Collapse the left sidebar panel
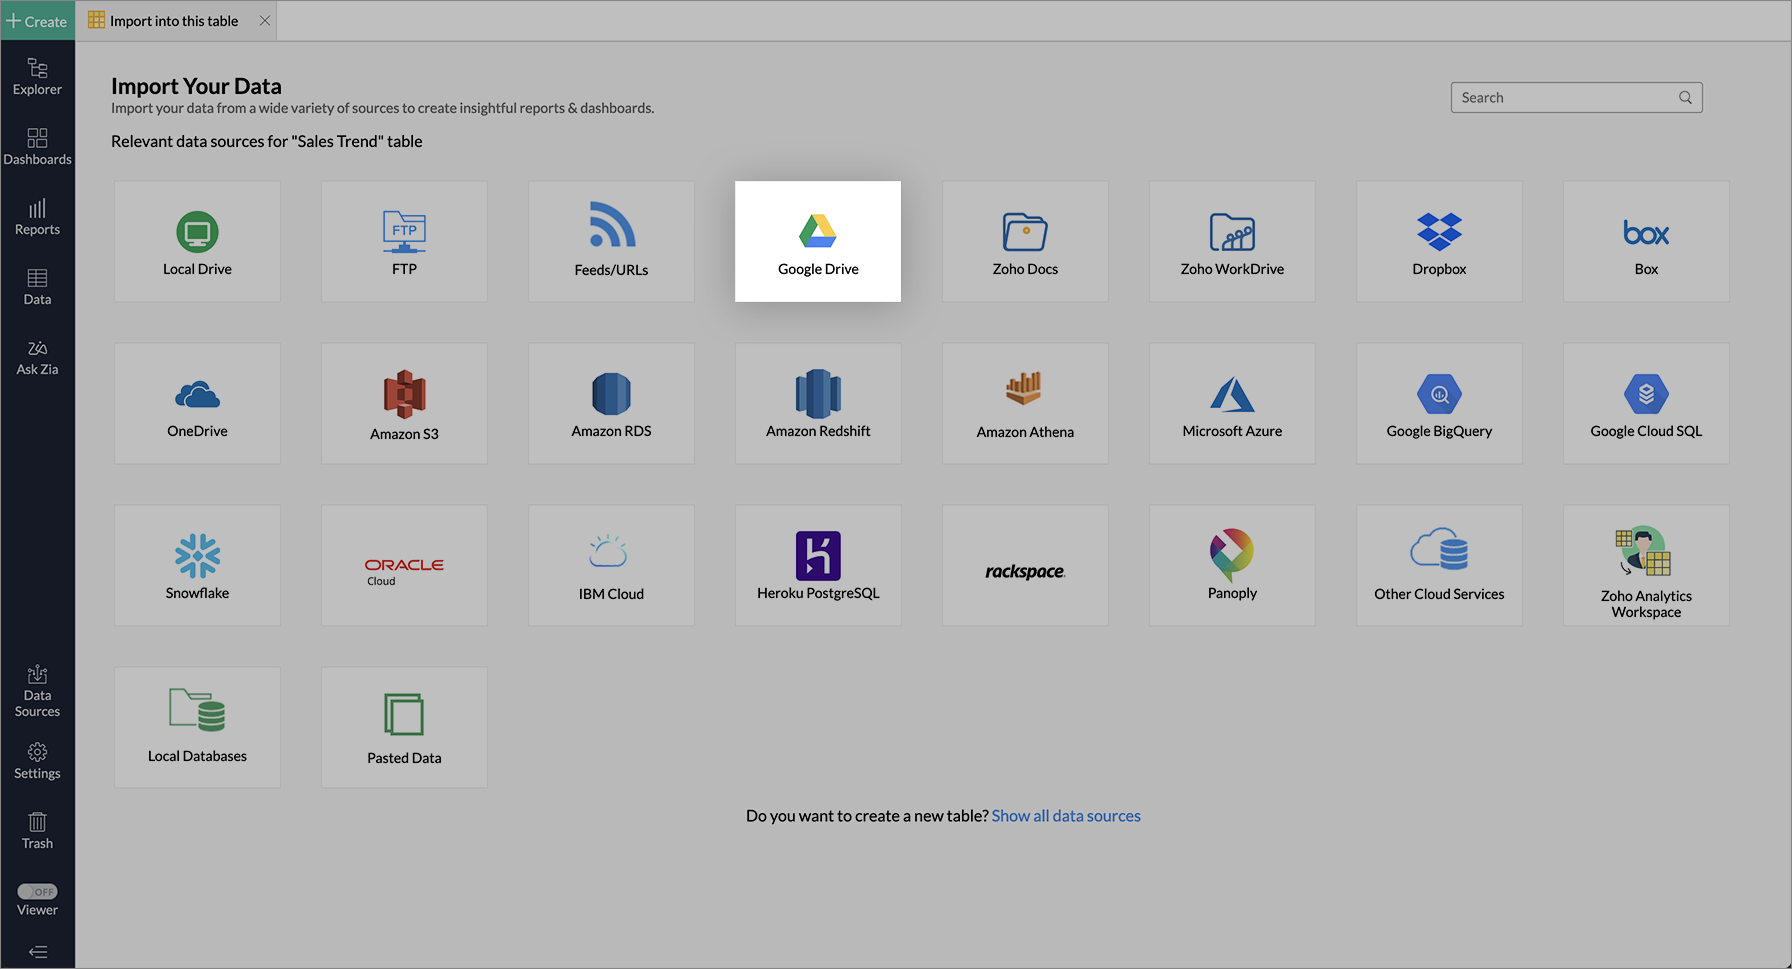Viewport: 1792px width, 969px height. tap(37, 952)
